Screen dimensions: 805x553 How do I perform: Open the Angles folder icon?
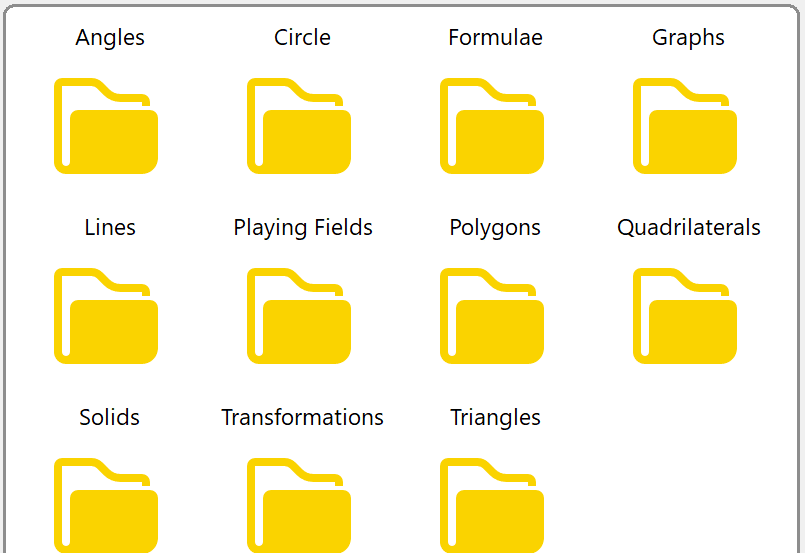pyautogui.click(x=106, y=126)
